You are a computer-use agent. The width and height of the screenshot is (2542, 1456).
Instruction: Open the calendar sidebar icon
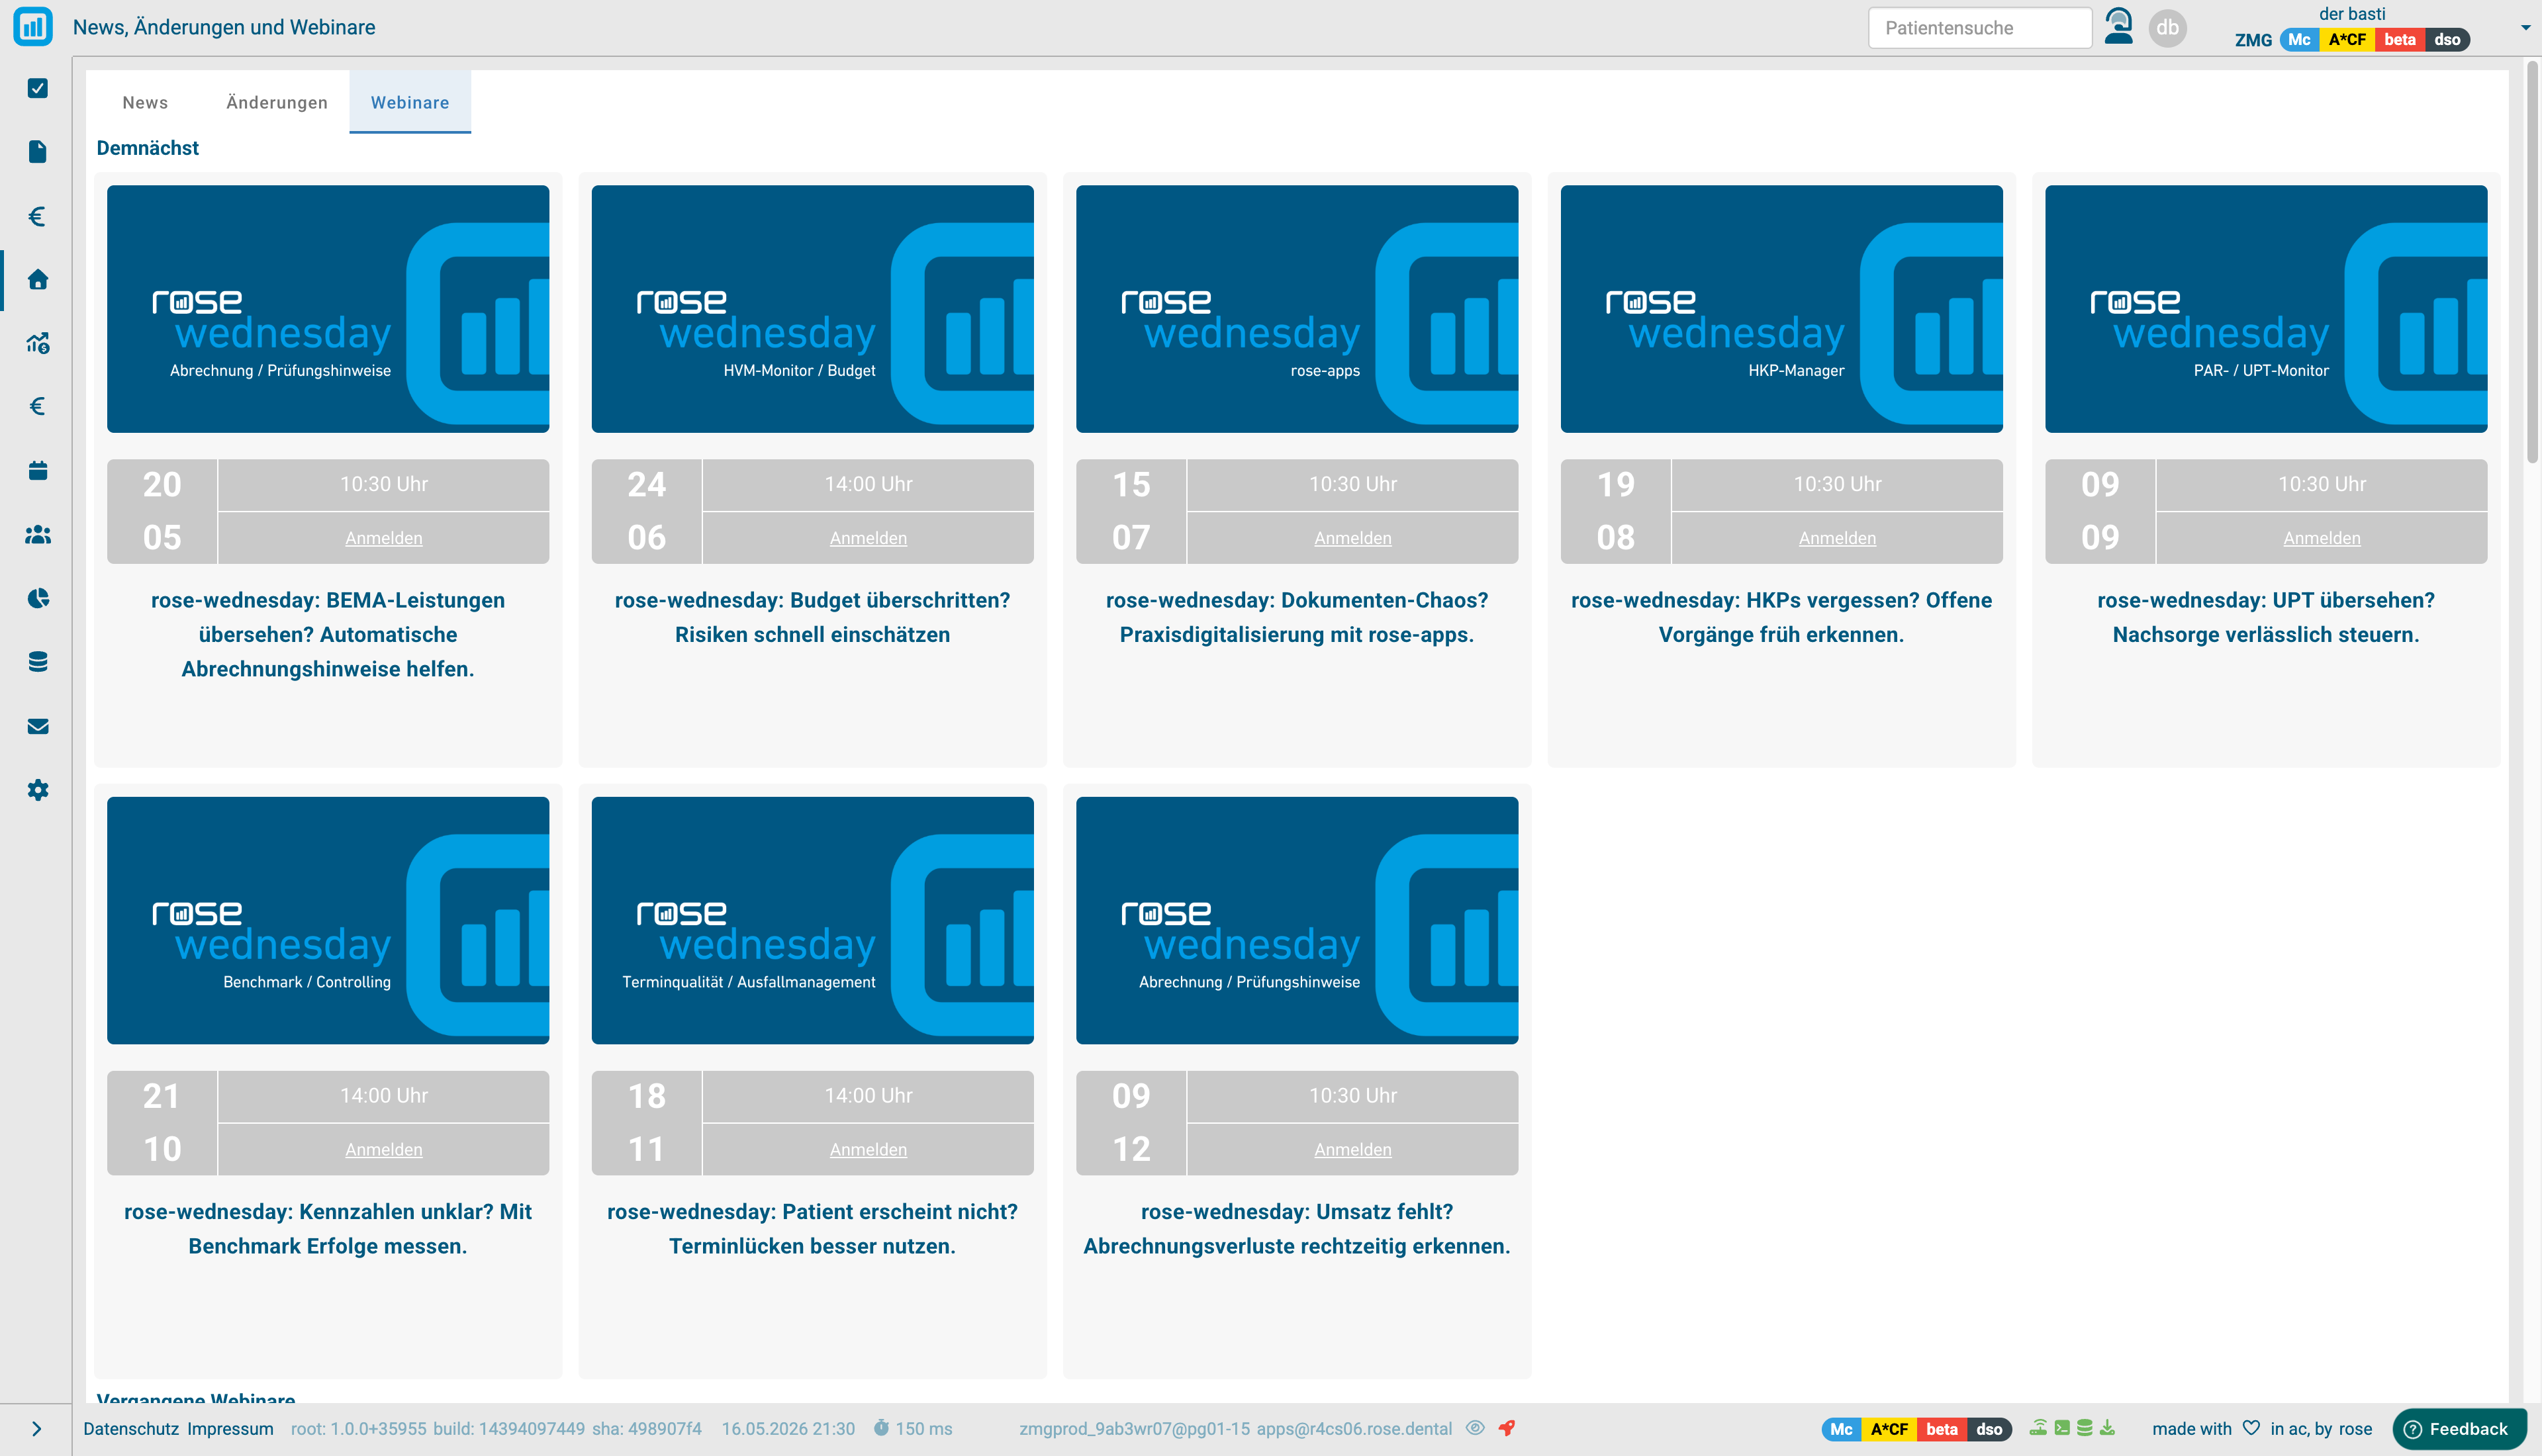tap(38, 470)
